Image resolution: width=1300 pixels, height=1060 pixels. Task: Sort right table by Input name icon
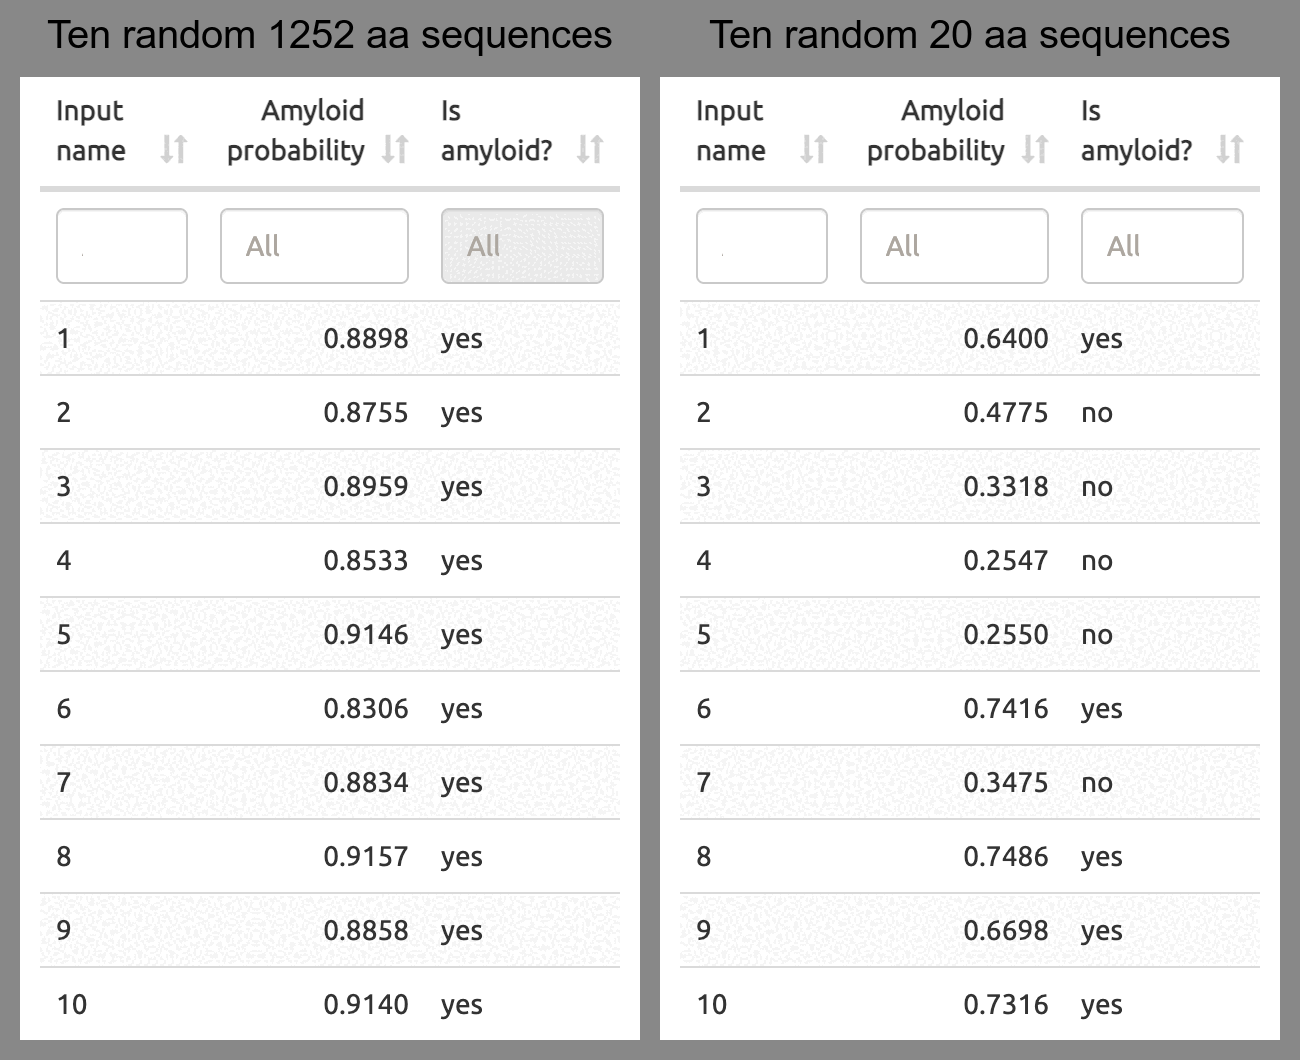coord(814,150)
